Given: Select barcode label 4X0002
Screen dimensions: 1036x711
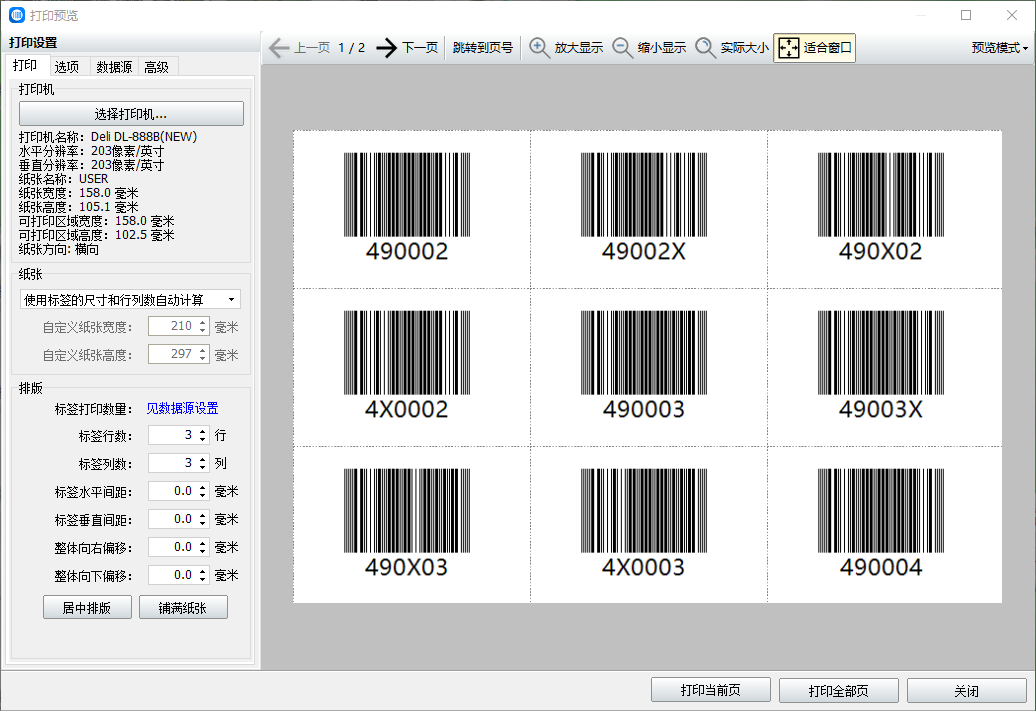Looking at the screenshot, I should (x=407, y=365).
